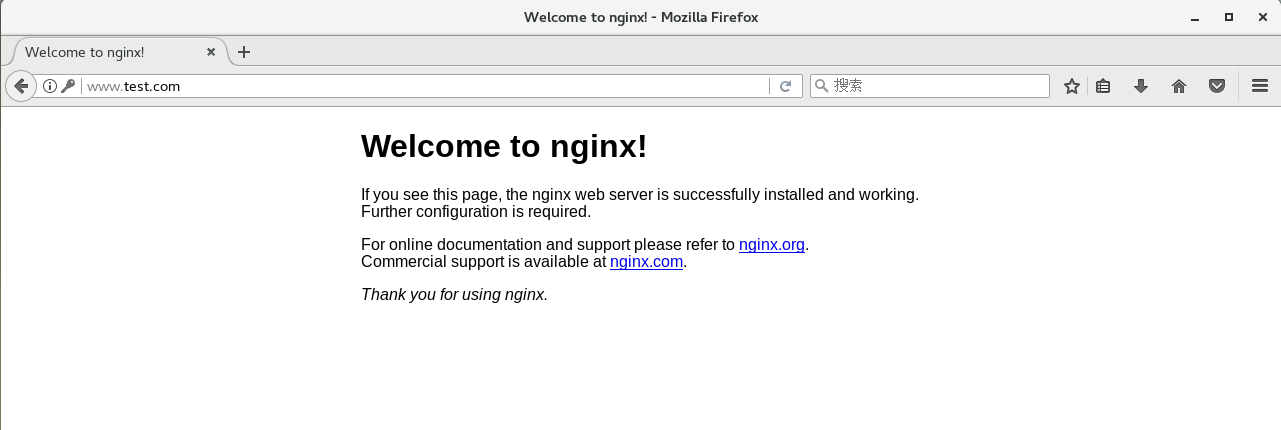This screenshot has width=1281, height=430.
Task: Reload the page with the refresh icon
Action: (786, 86)
